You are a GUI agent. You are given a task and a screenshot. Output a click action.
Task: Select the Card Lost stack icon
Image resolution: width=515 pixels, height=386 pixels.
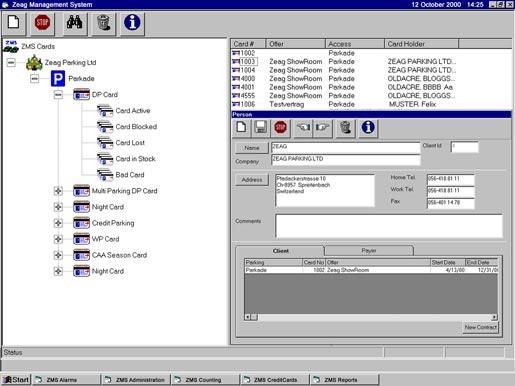[x=105, y=143]
